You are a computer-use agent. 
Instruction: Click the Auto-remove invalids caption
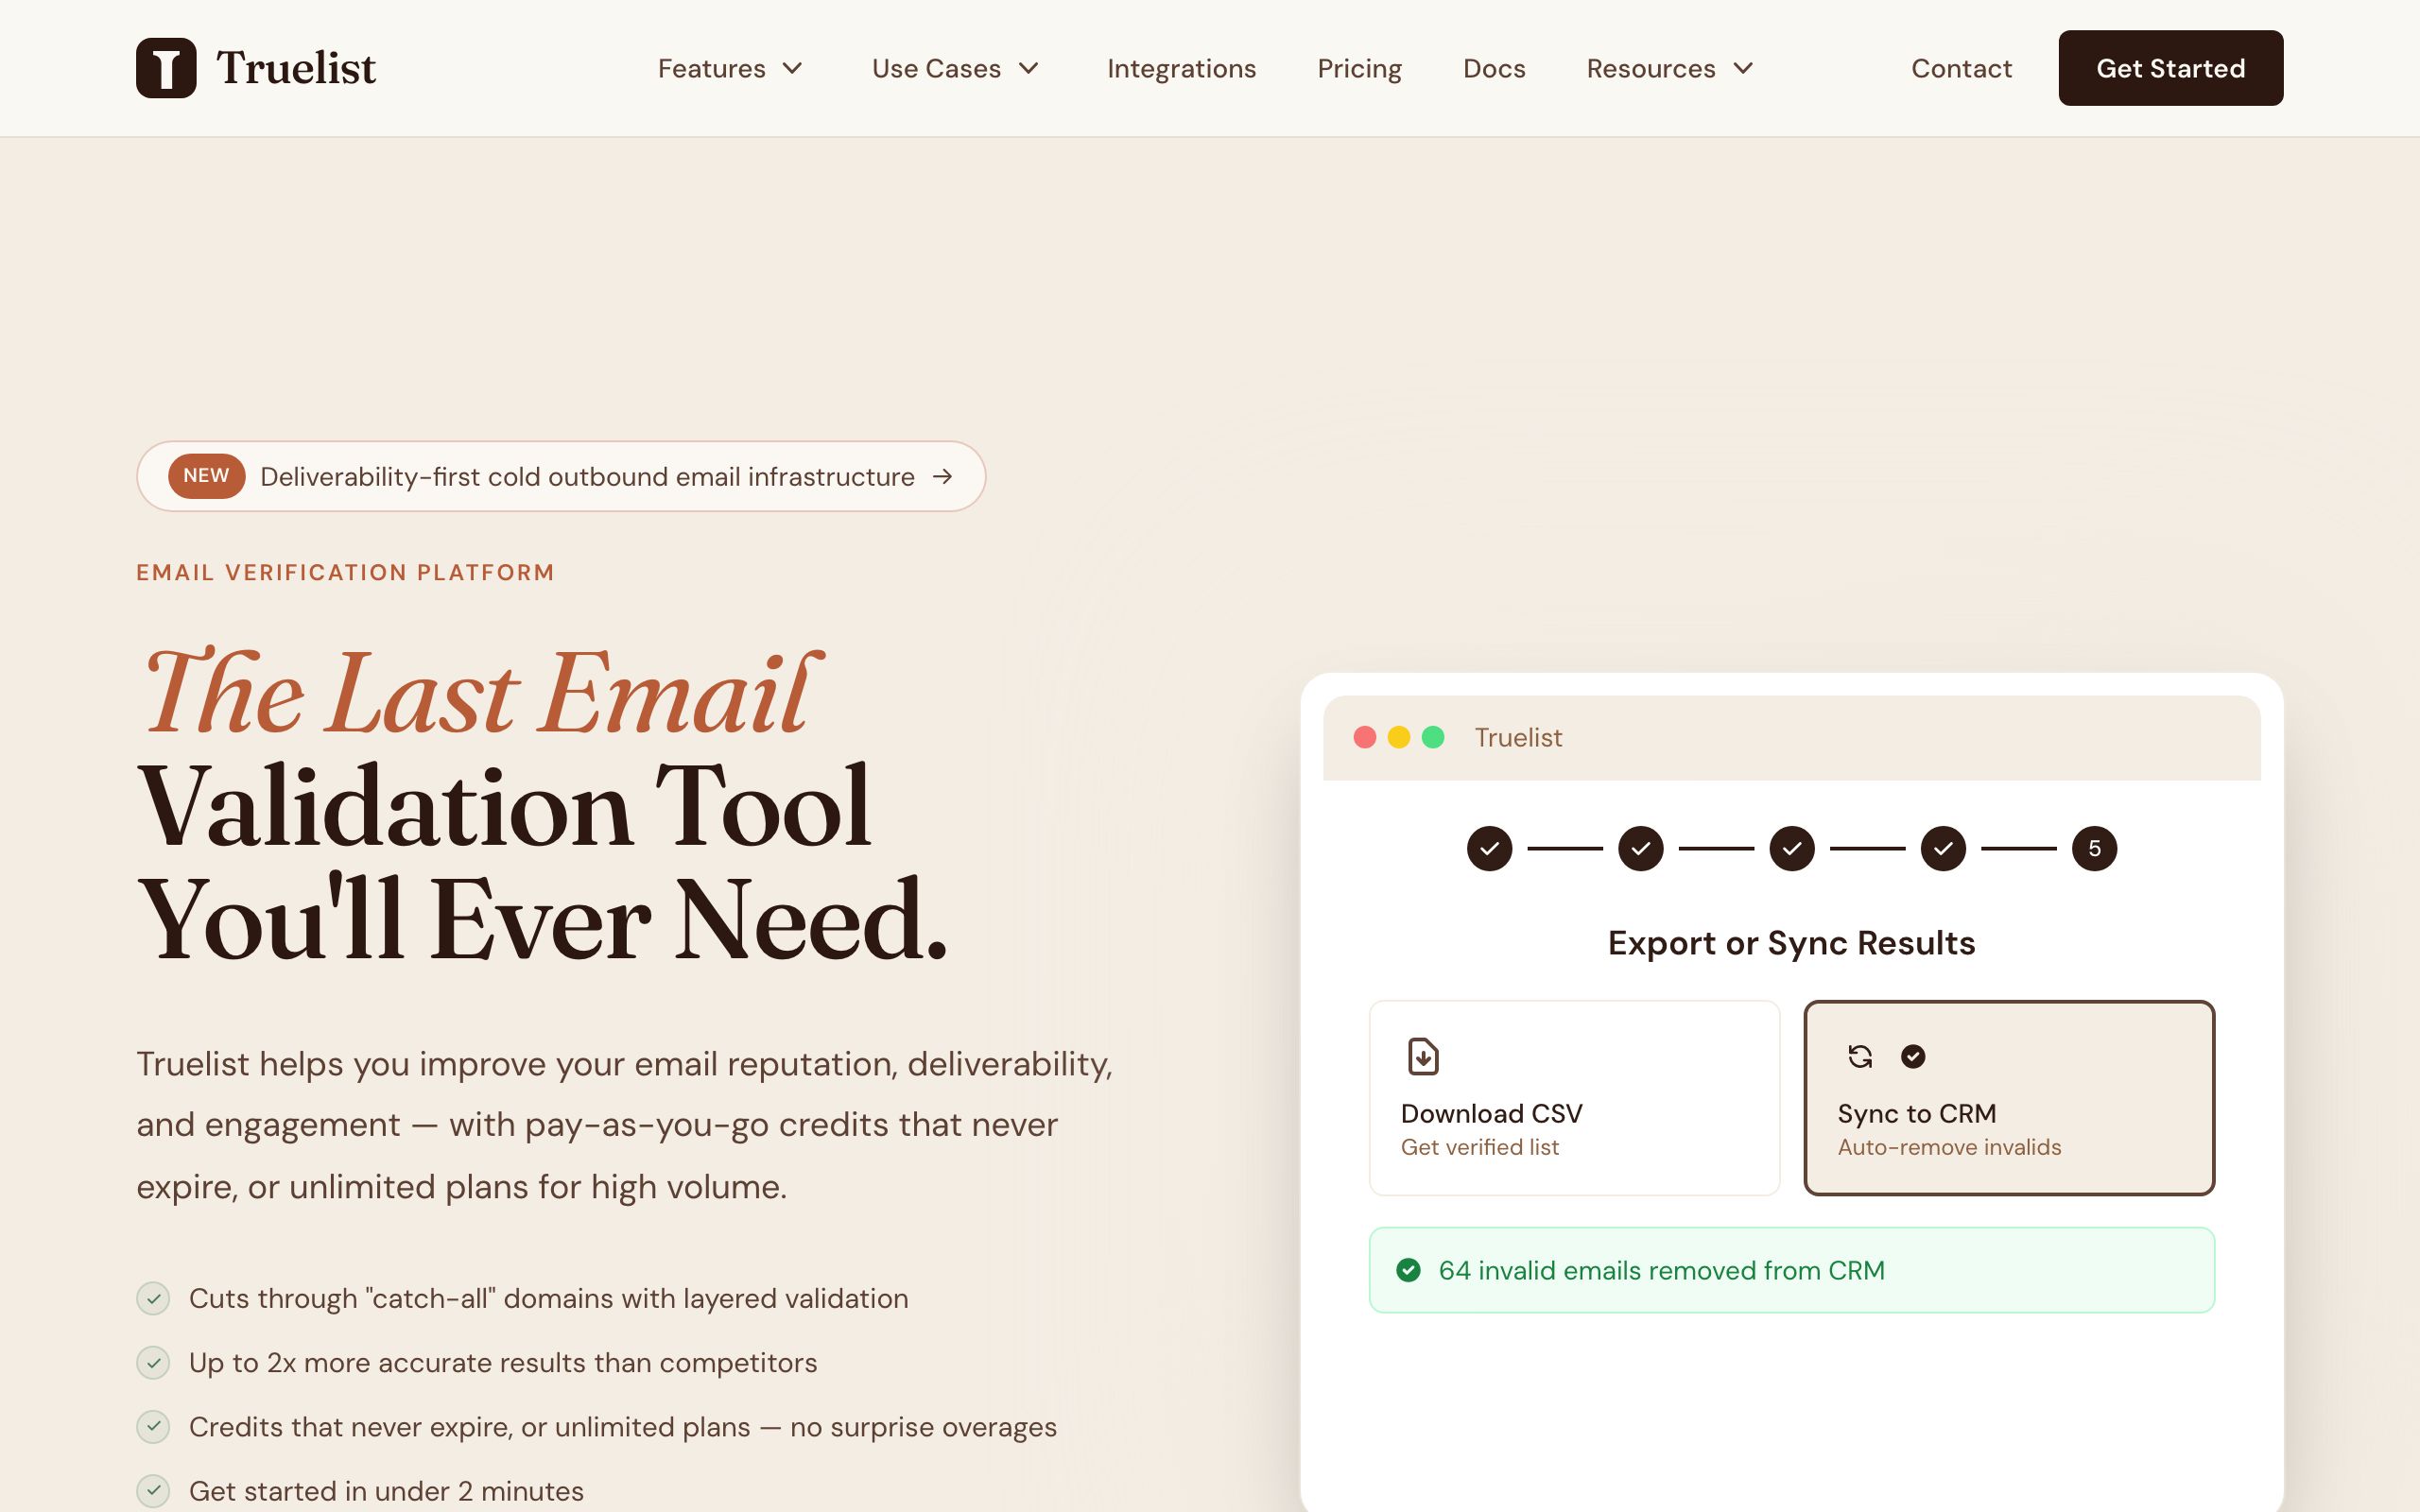click(1949, 1147)
